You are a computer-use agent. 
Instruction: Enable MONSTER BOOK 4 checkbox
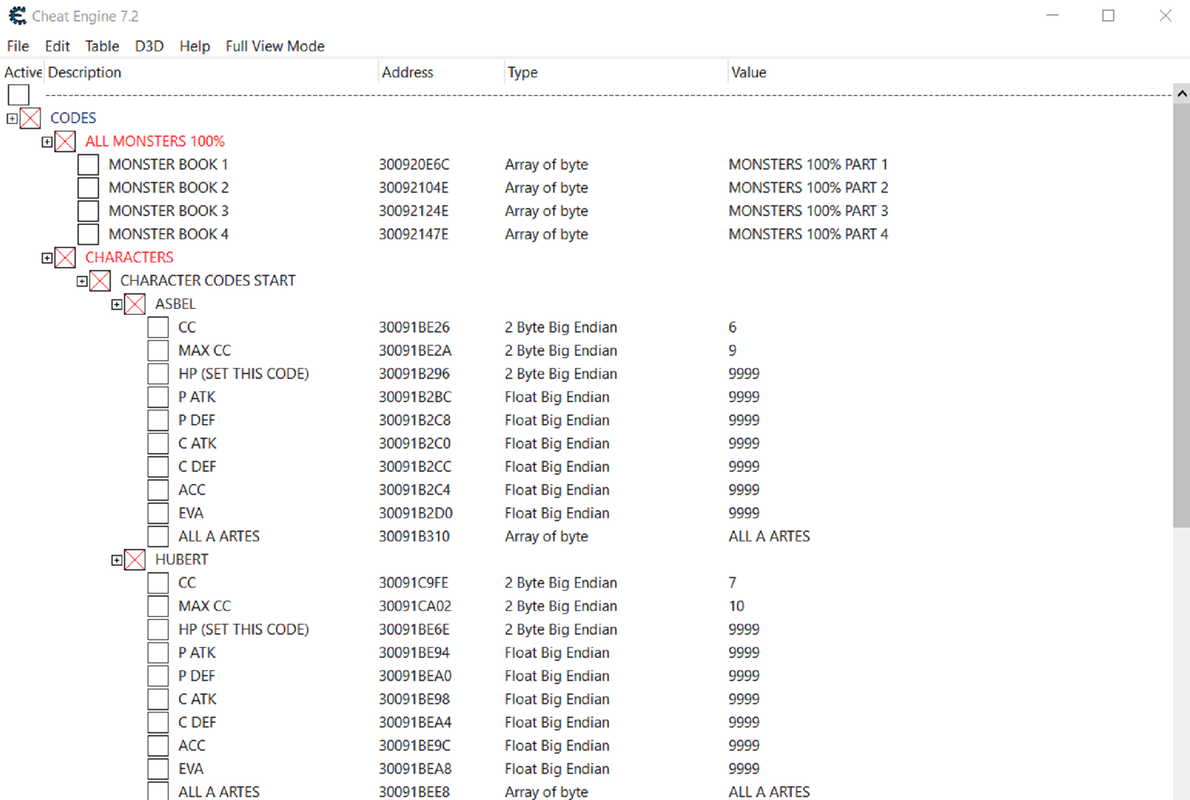click(x=88, y=234)
